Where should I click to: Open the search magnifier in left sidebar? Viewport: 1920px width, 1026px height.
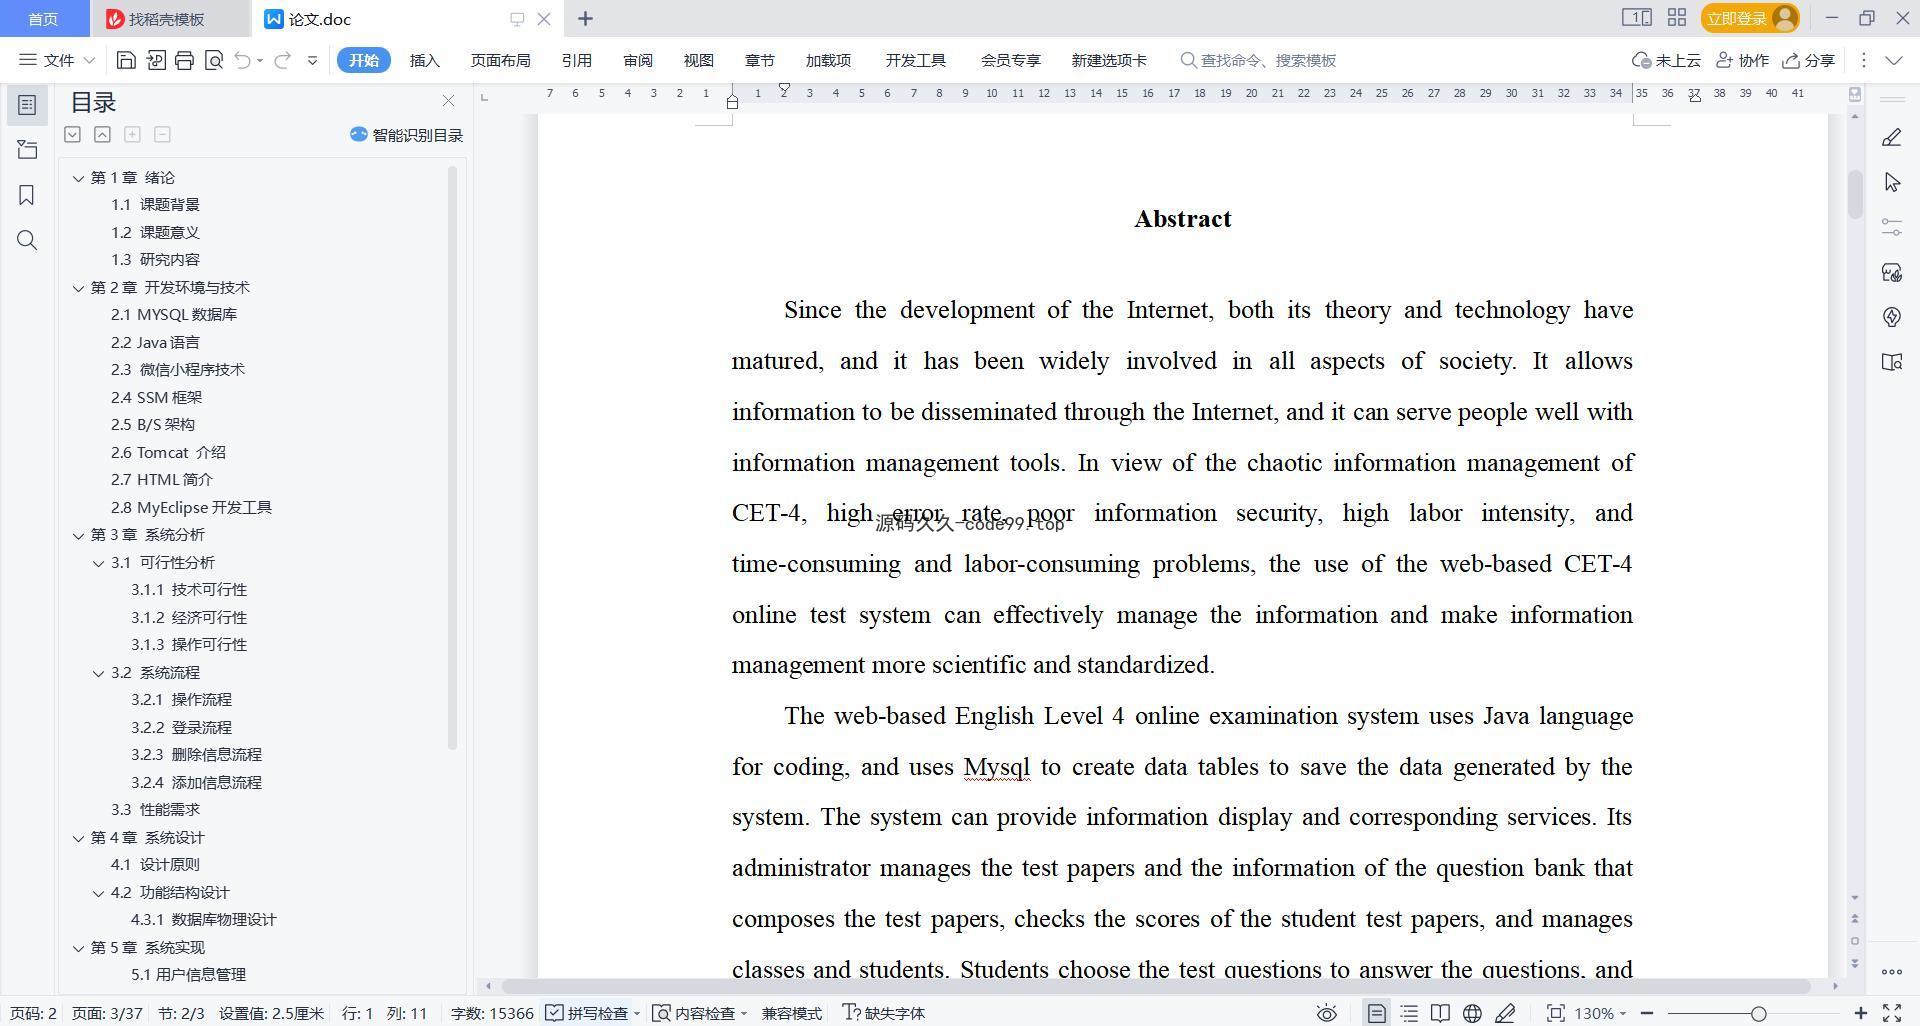click(x=27, y=240)
